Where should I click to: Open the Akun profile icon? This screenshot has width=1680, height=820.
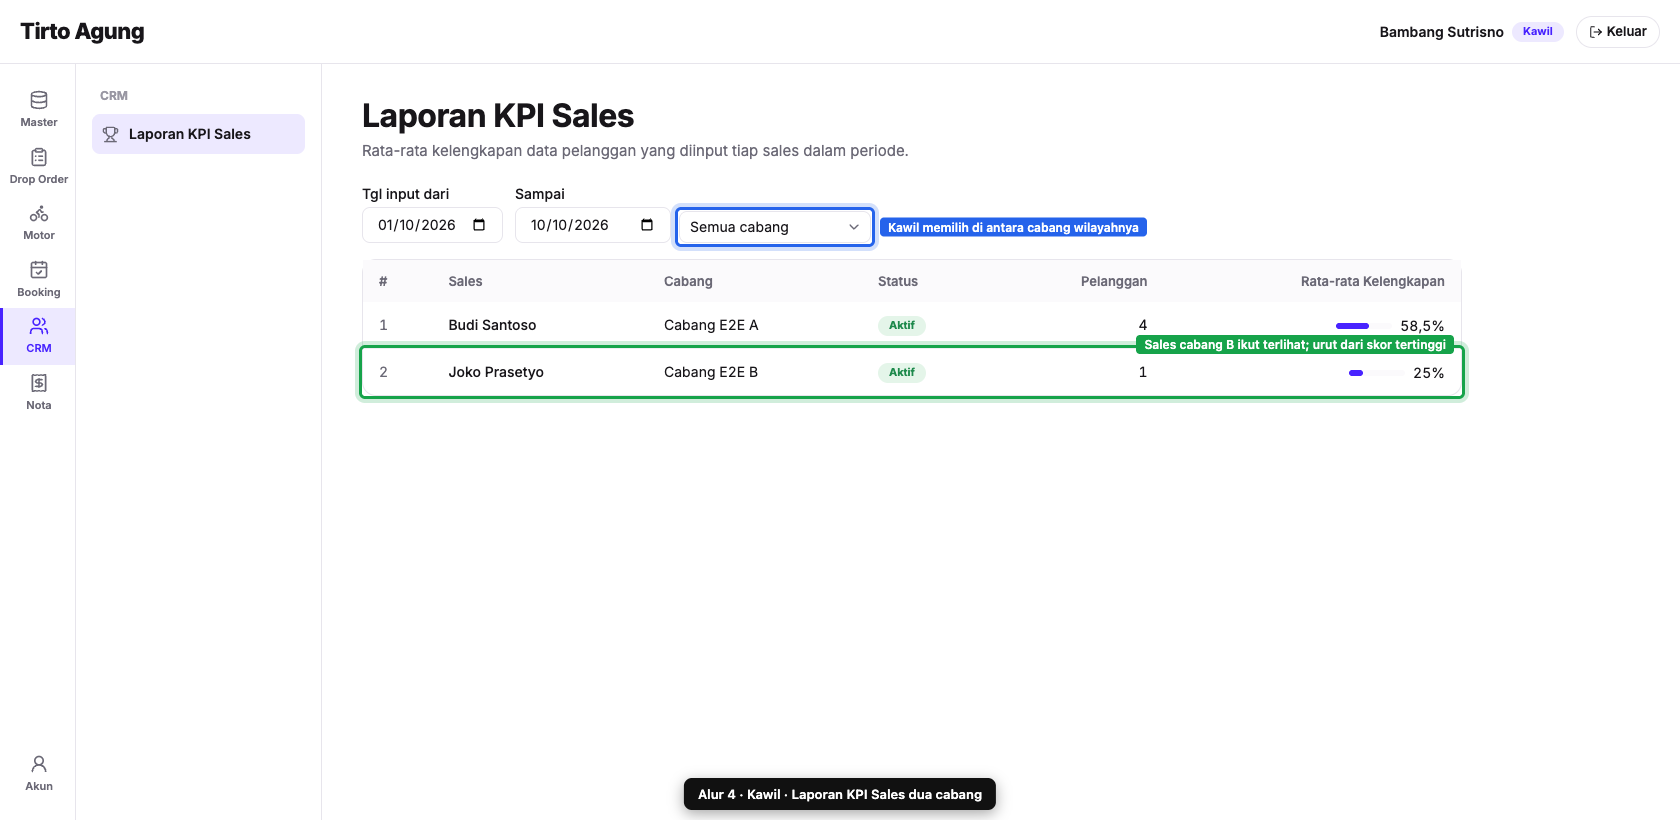[x=39, y=764]
